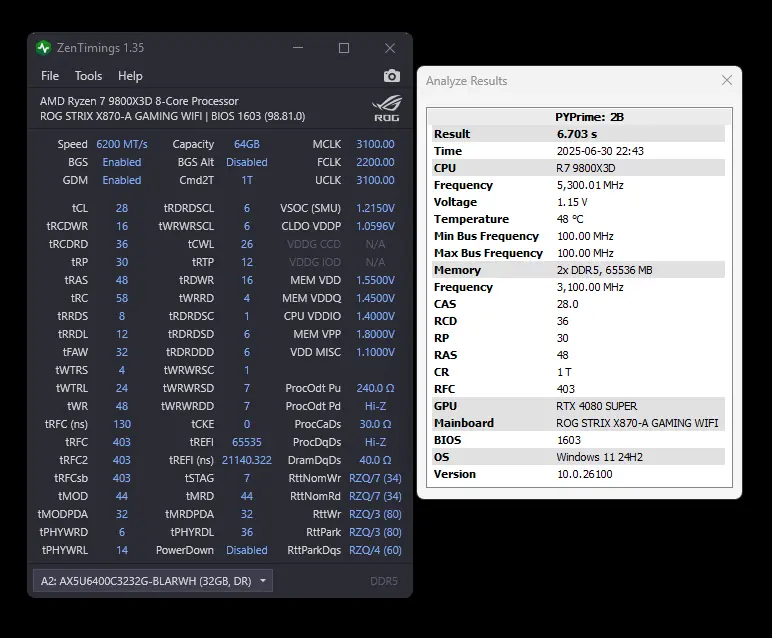
Task: Click the tFAW value 32
Action: (x=122, y=352)
